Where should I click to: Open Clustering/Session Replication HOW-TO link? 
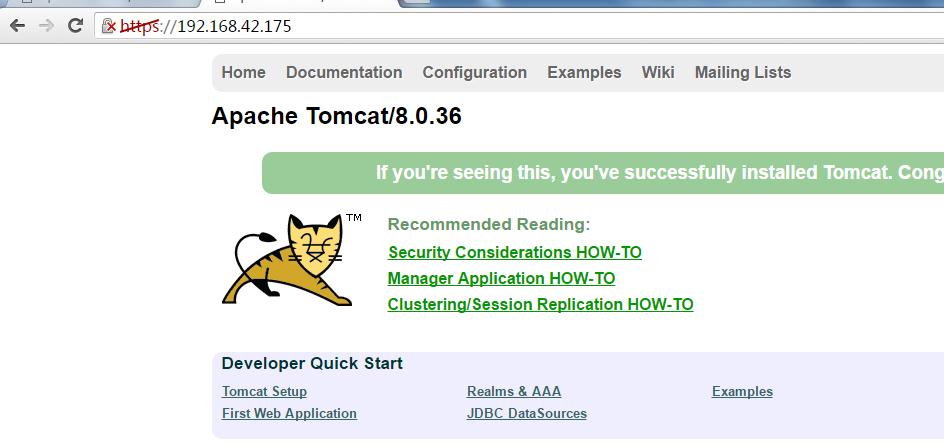pyautogui.click(x=541, y=304)
